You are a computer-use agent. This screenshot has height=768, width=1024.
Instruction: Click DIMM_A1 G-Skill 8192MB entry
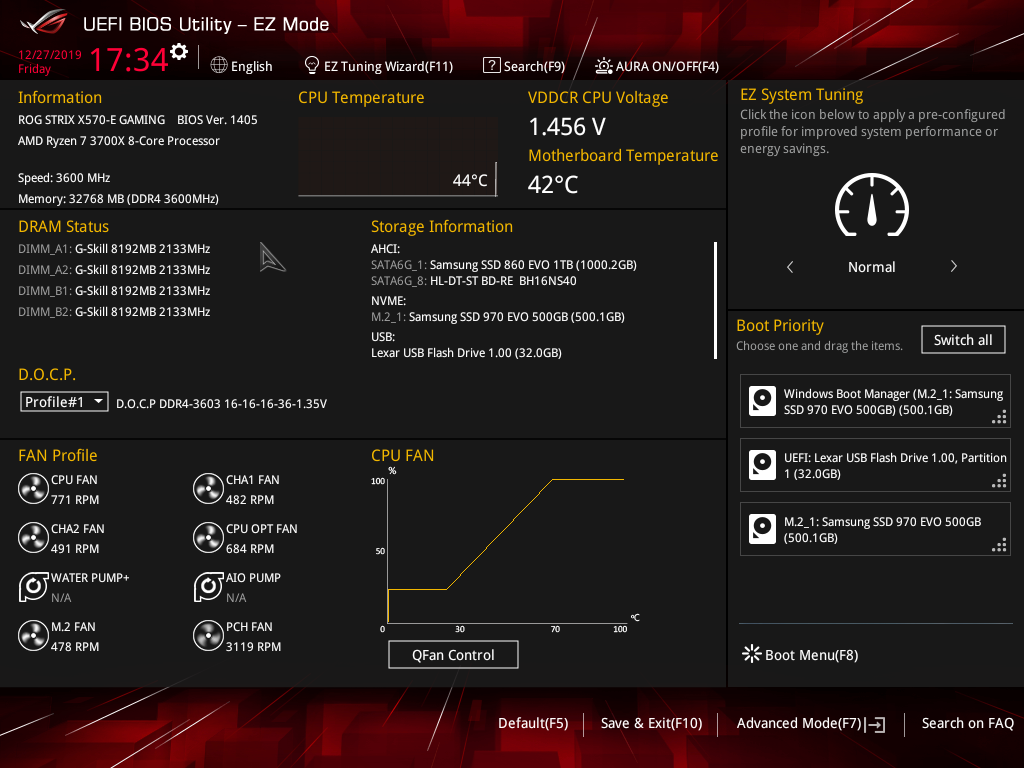(x=114, y=249)
